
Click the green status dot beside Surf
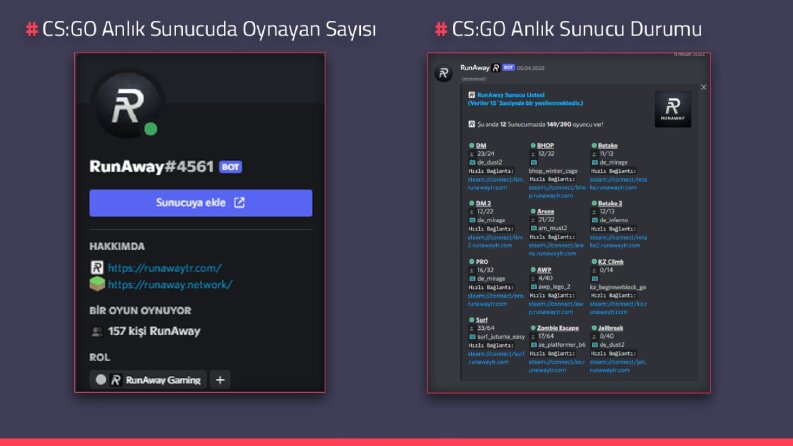coord(471,320)
